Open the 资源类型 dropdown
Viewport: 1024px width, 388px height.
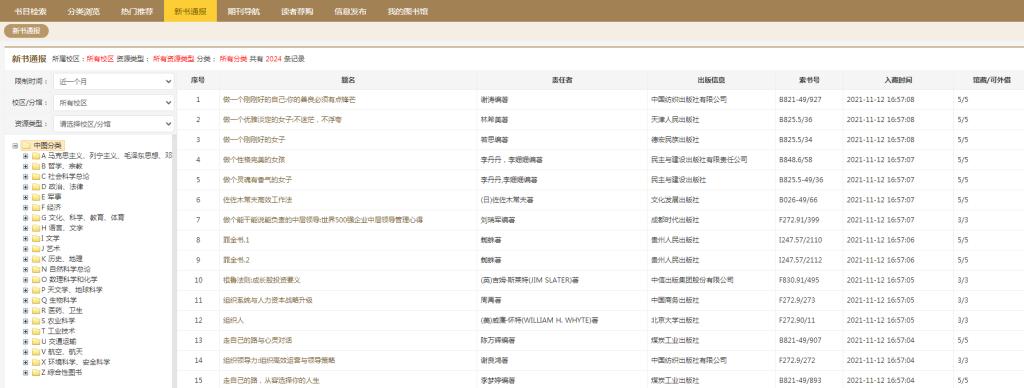coord(114,124)
